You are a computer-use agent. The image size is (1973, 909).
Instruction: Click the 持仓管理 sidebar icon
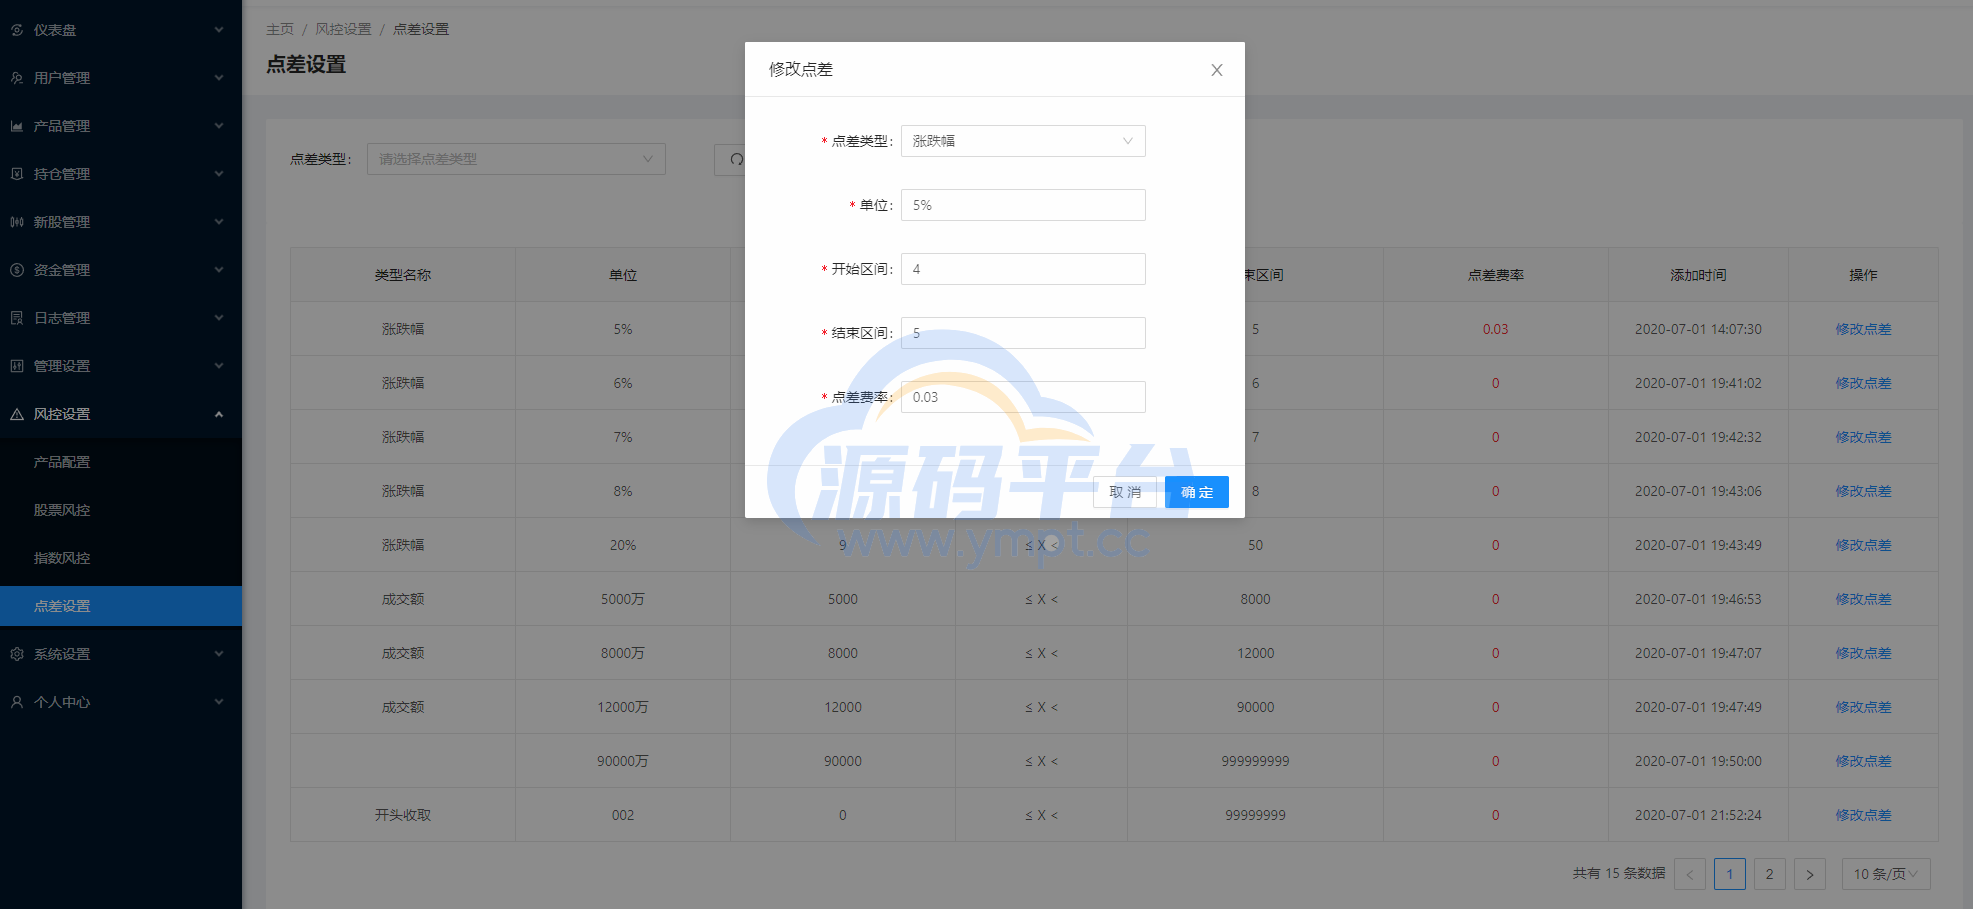pyautogui.click(x=17, y=174)
